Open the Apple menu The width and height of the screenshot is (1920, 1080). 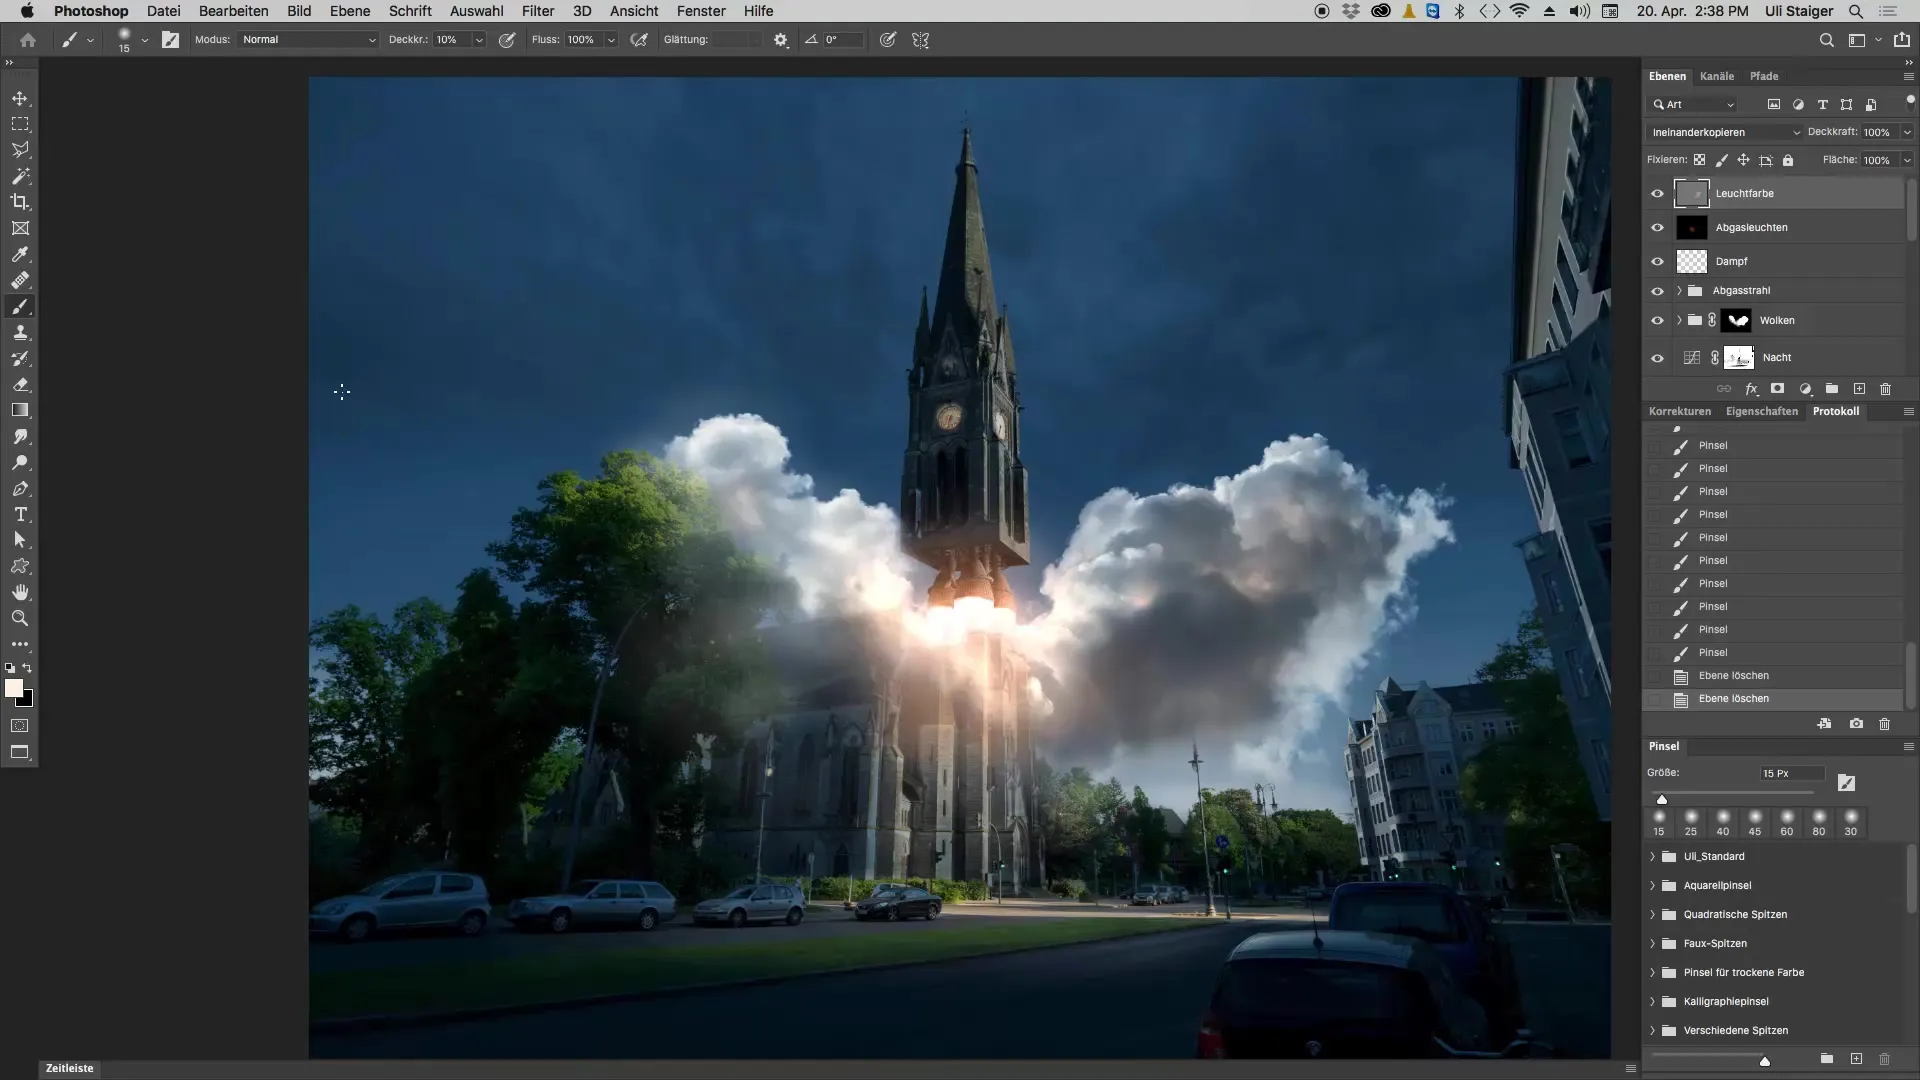click(27, 11)
